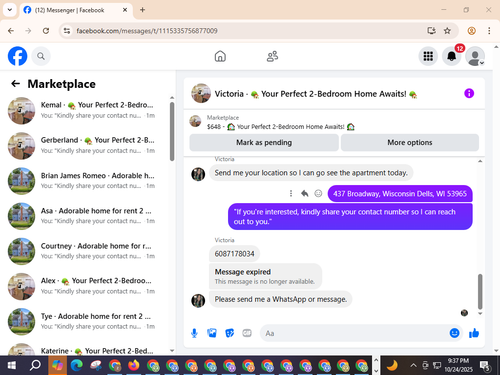Open the Facebook search magnifier
Viewport: 500px width, 375px height.
[41, 56]
